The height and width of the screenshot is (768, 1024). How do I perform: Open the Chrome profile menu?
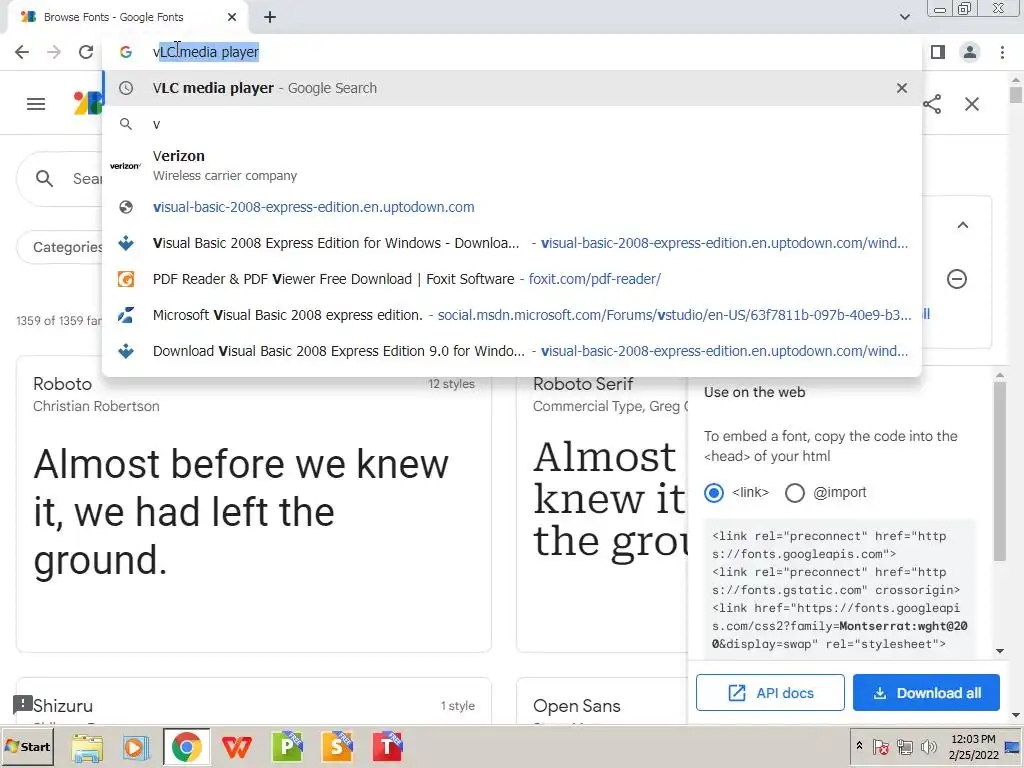pyautogui.click(x=970, y=52)
